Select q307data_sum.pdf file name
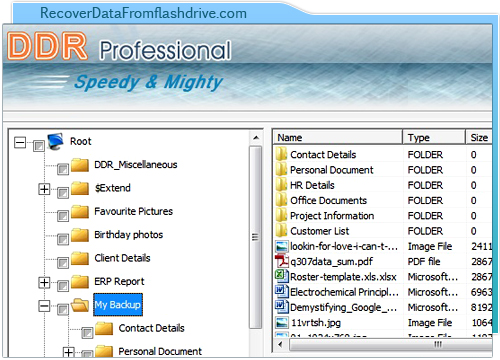Screen dimensions: 500x360 tap(331, 262)
